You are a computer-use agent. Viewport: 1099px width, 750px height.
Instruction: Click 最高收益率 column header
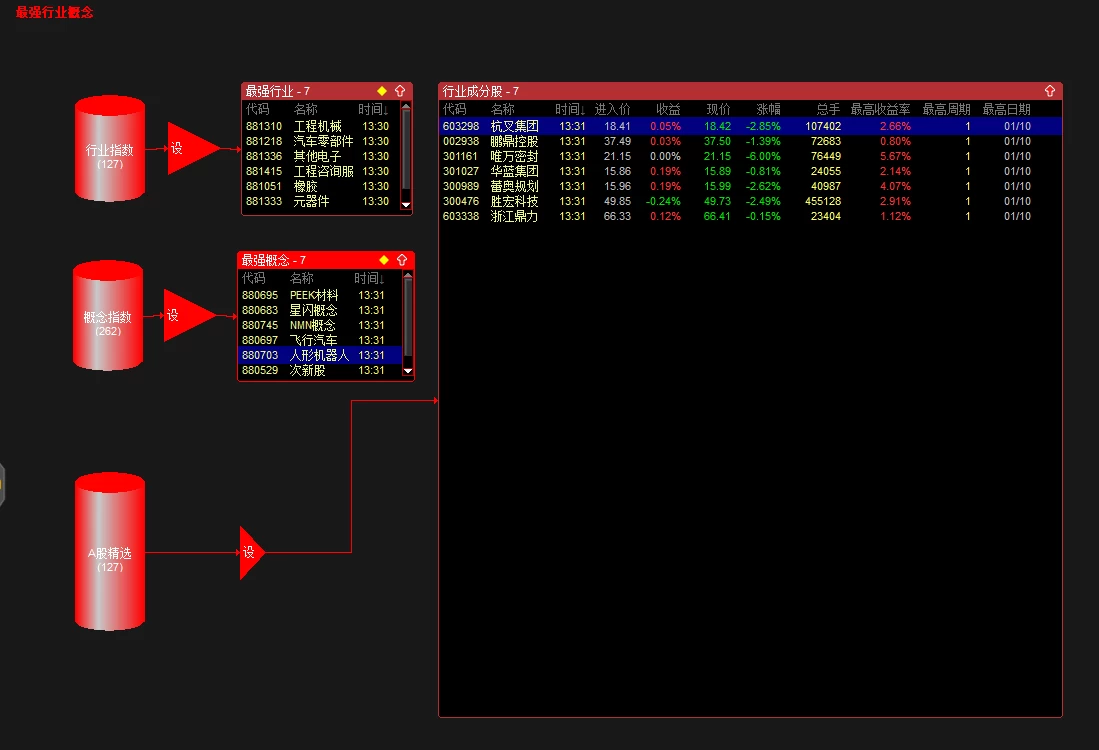click(x=880, y=109)
